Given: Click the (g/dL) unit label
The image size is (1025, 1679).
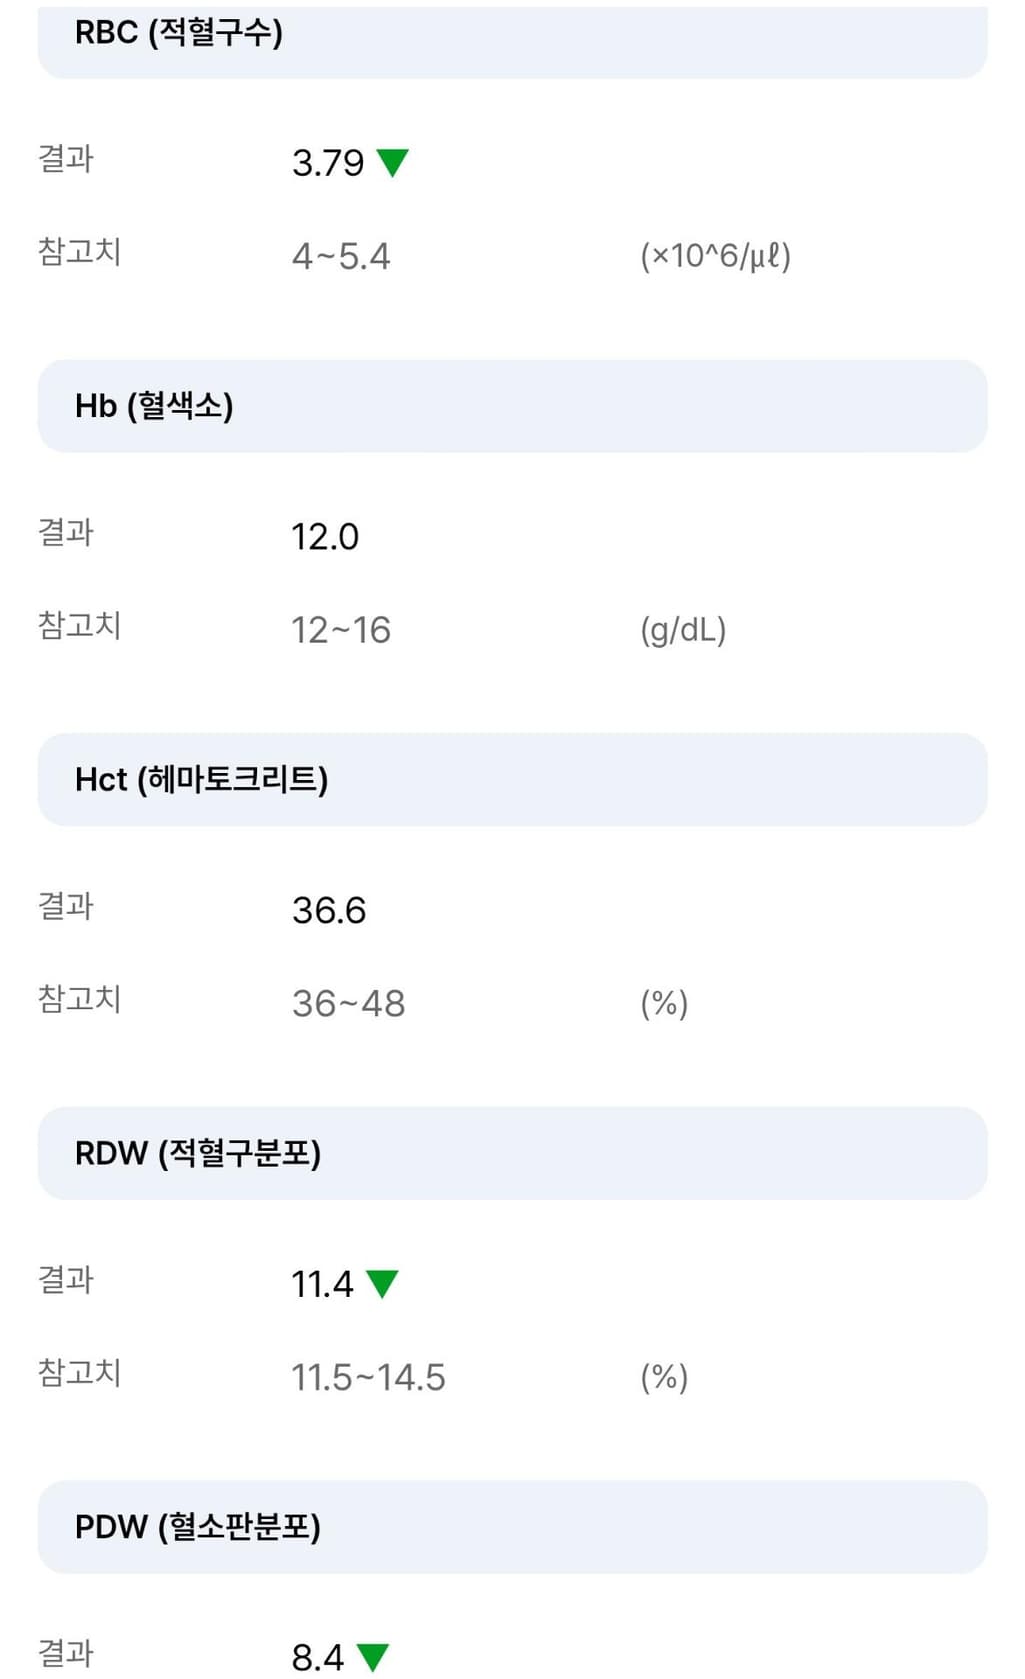Looking at the screenshot, I should pos(683,630).
